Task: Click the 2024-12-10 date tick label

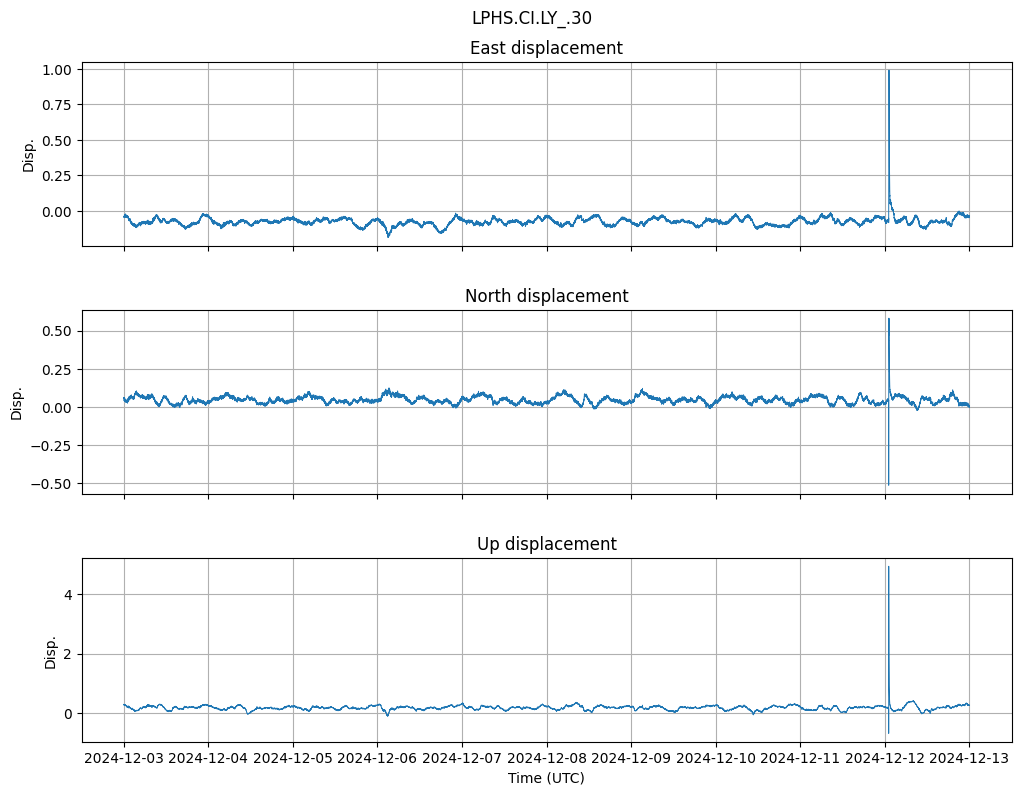Action: tap(715, 759)
